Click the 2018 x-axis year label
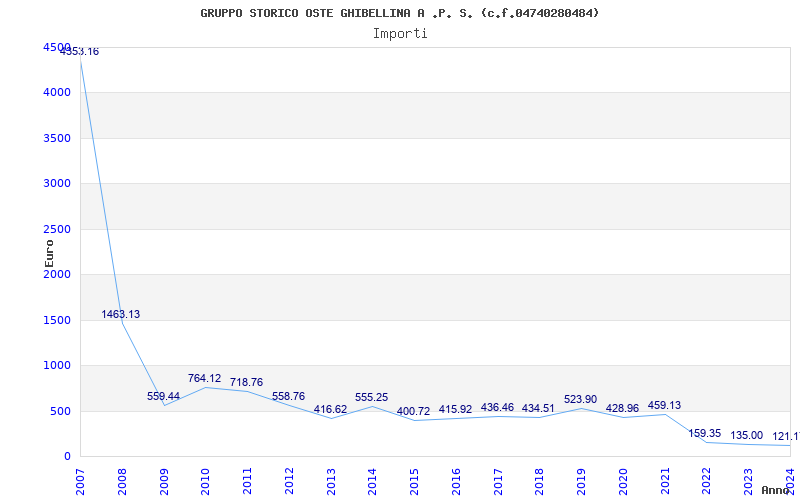Screen dimensions: 800x500 point(540,481)
